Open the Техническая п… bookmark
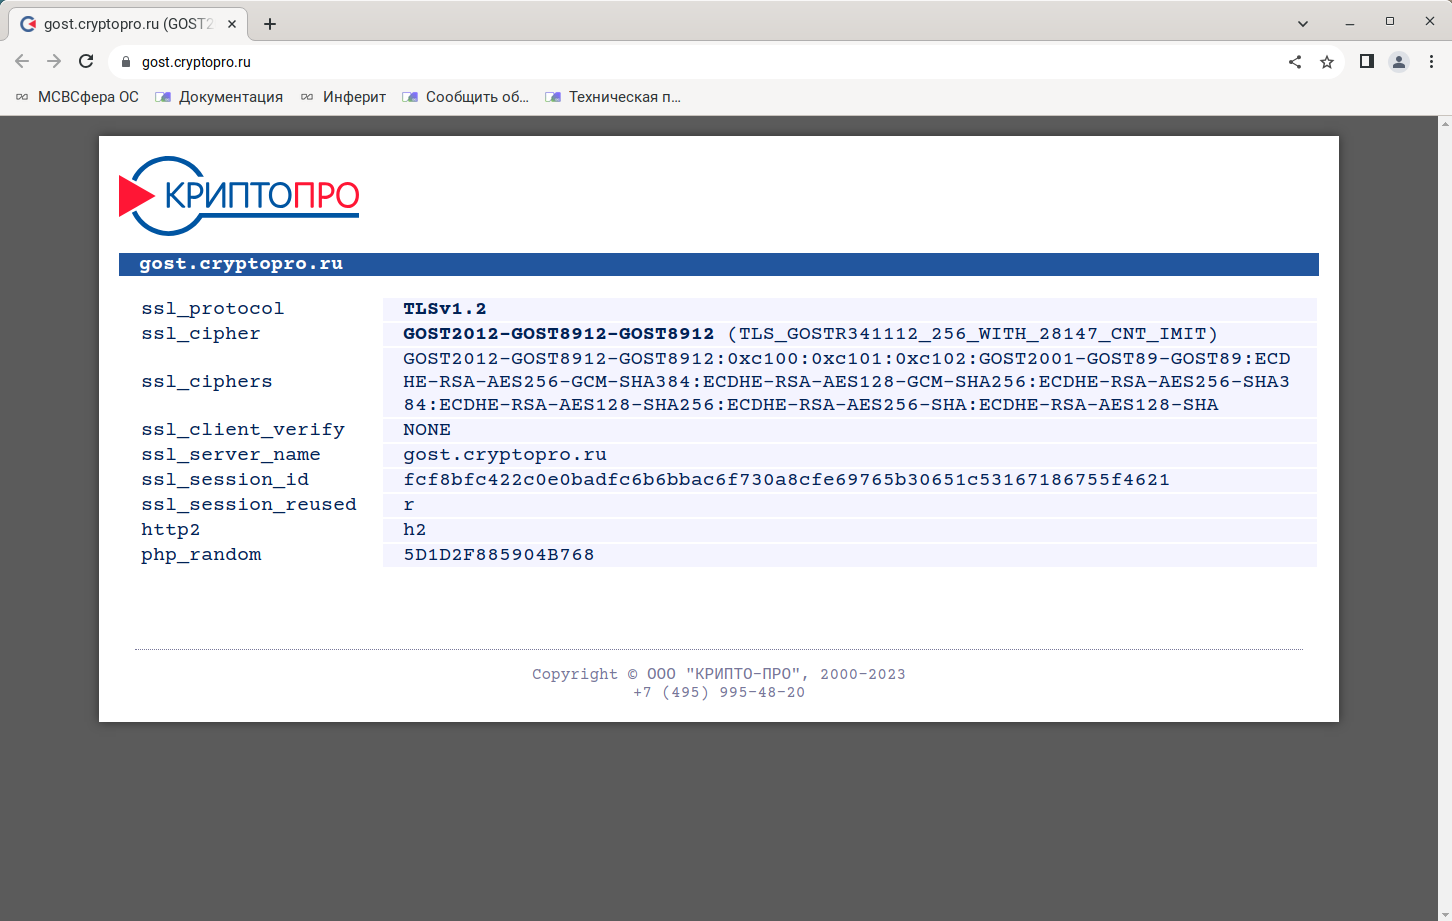The height and width of the screenshot is (921, 1452). [x=612, y=97]
